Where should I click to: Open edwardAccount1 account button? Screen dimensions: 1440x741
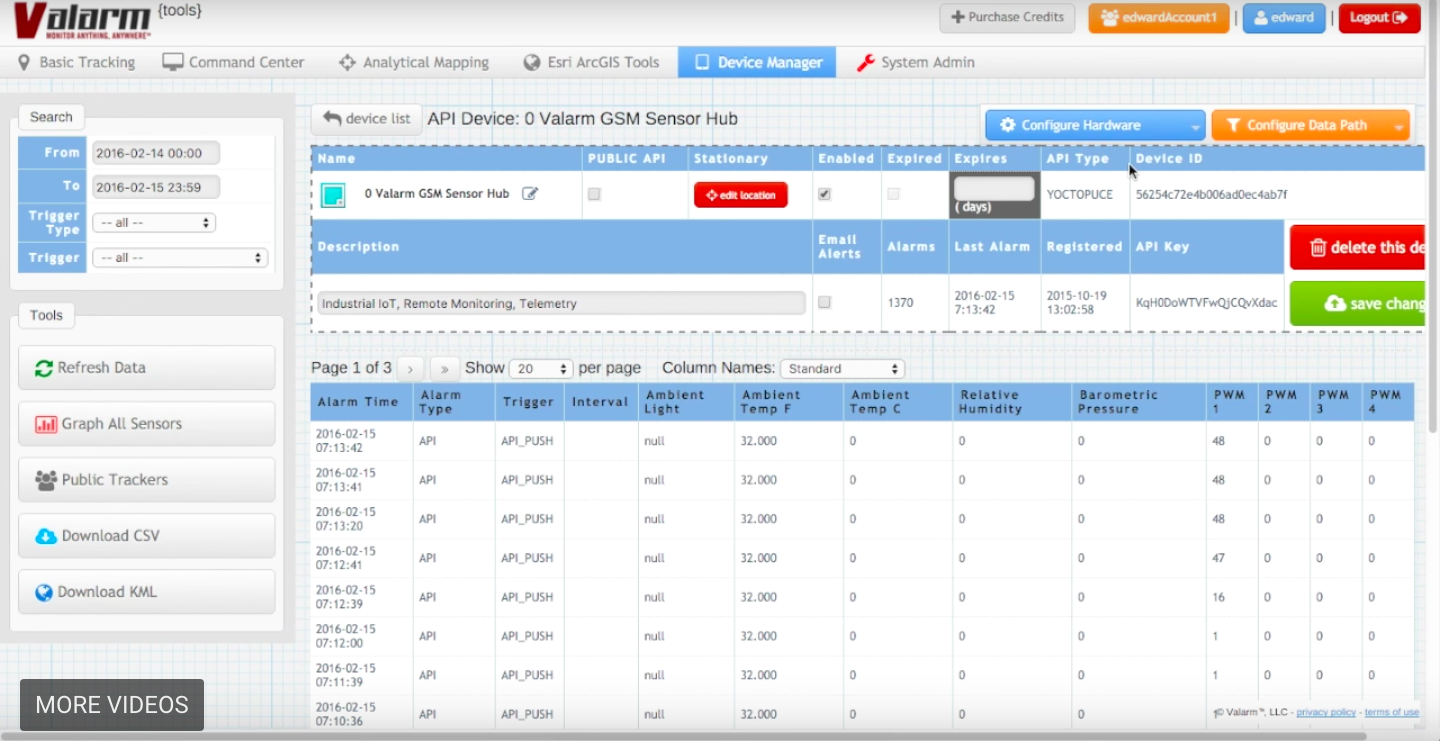click(x=1159, y=17)
